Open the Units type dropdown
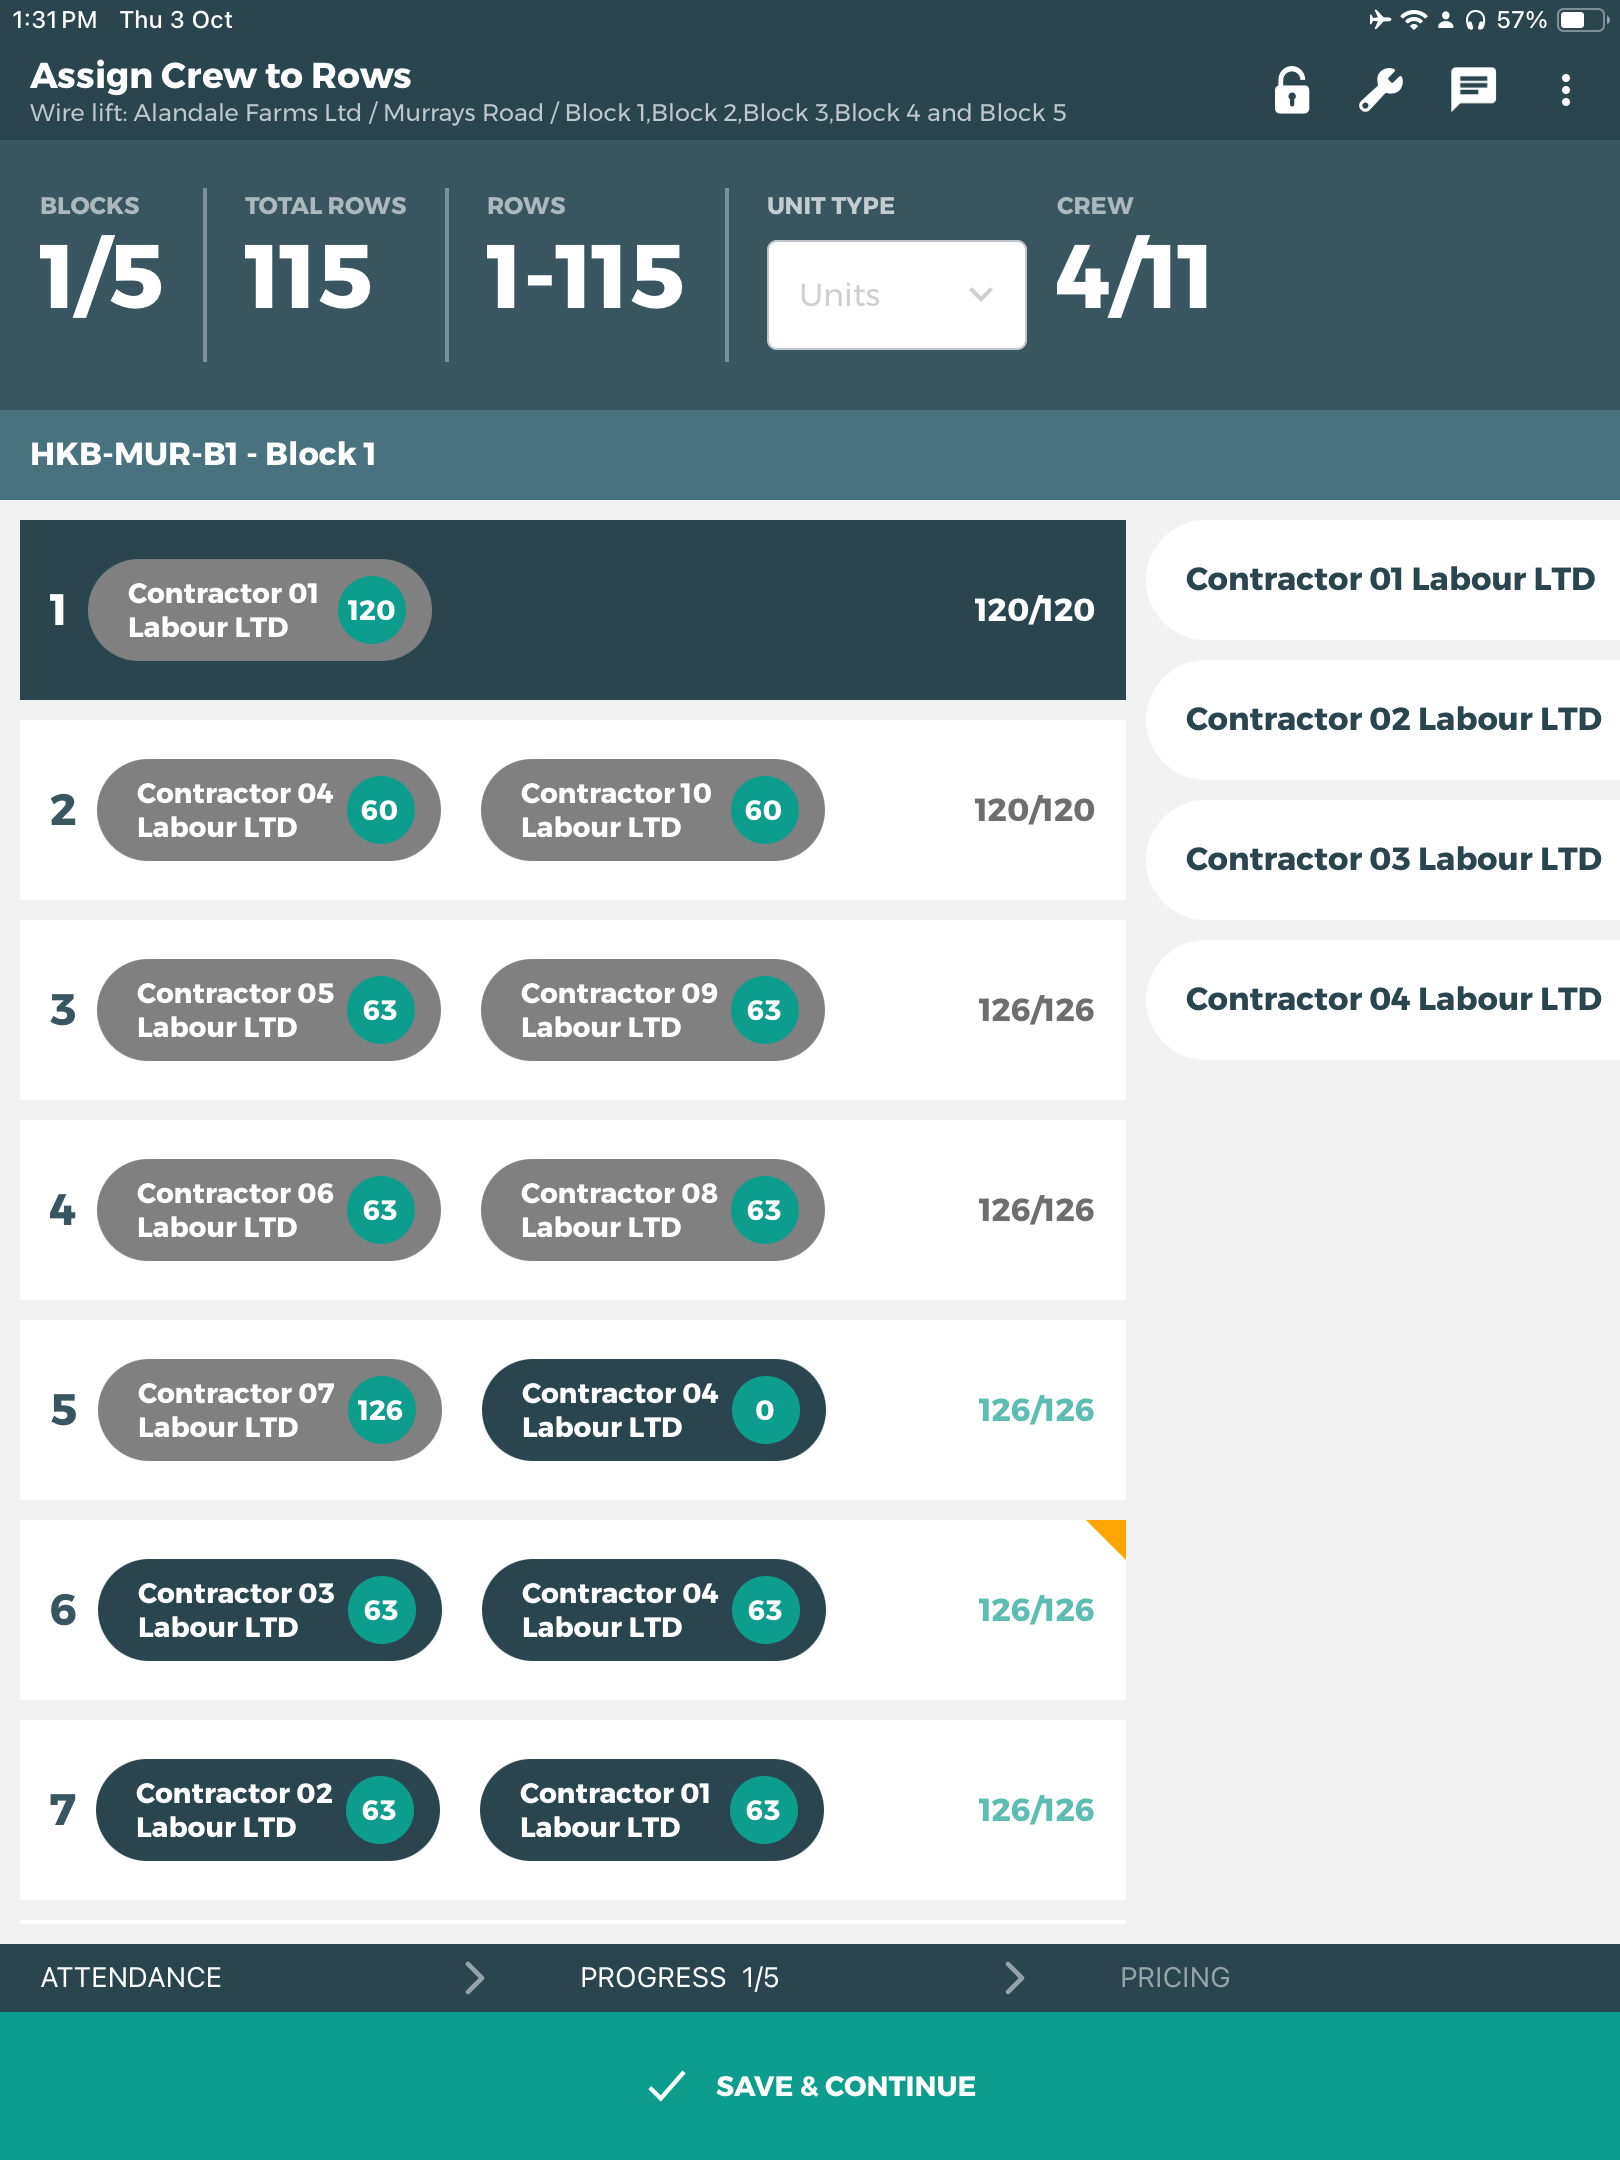The width and height of the screenshot is (1620, 2160). (896, 295)
